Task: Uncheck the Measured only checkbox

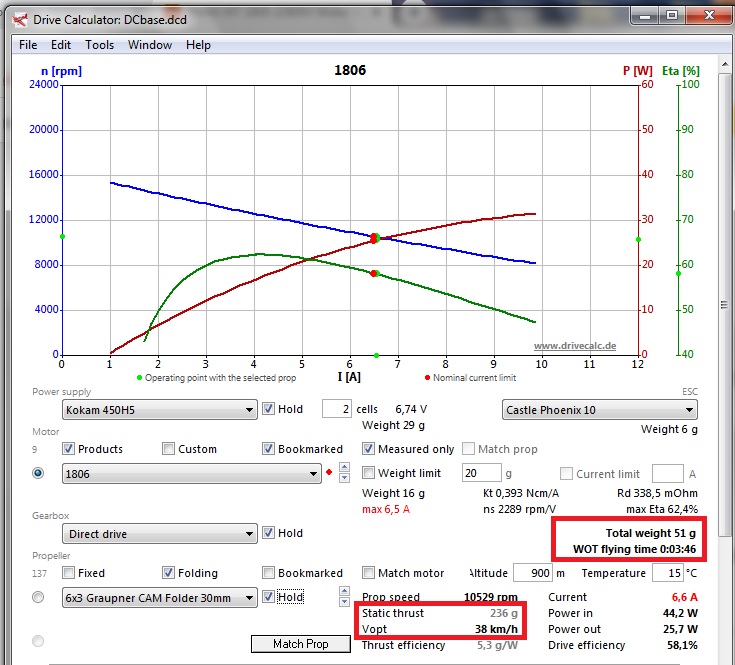Action: click(368, 449)
